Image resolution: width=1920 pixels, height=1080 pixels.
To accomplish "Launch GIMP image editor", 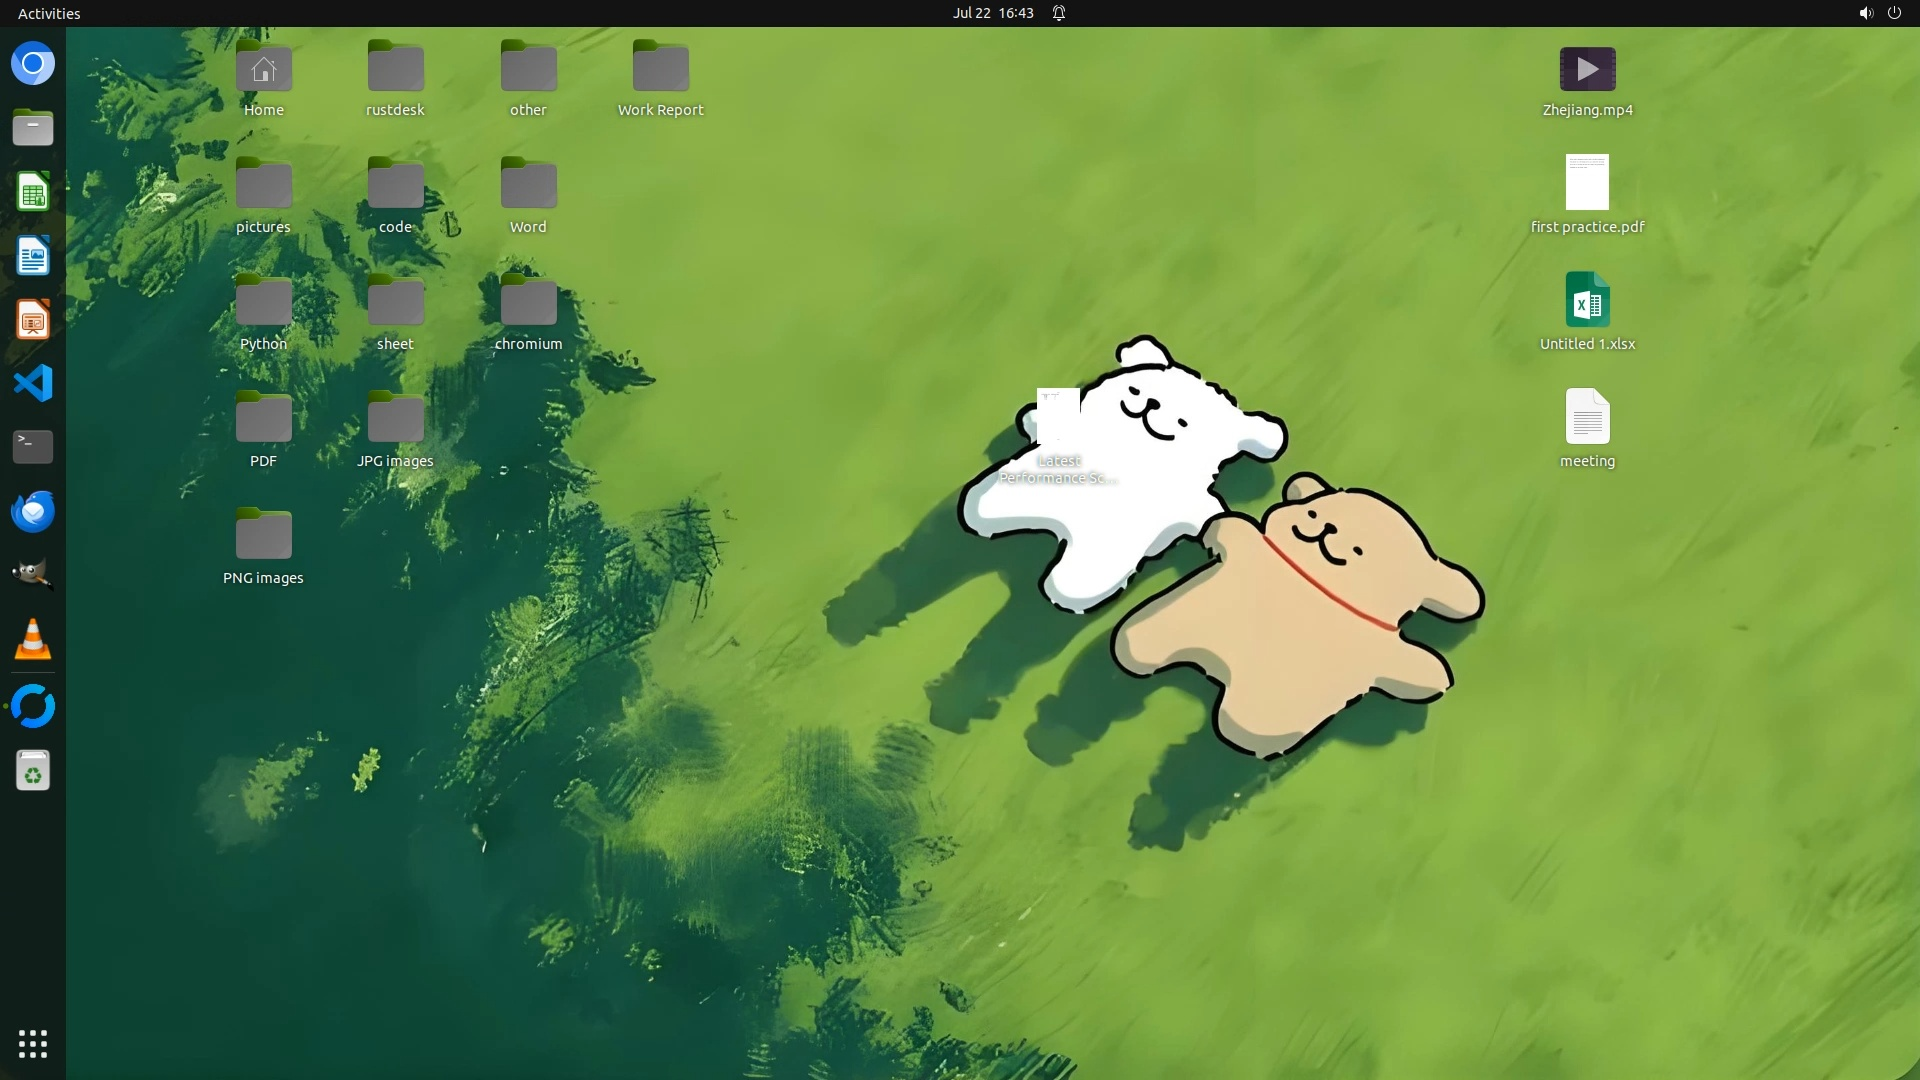I will coord(33,575).
